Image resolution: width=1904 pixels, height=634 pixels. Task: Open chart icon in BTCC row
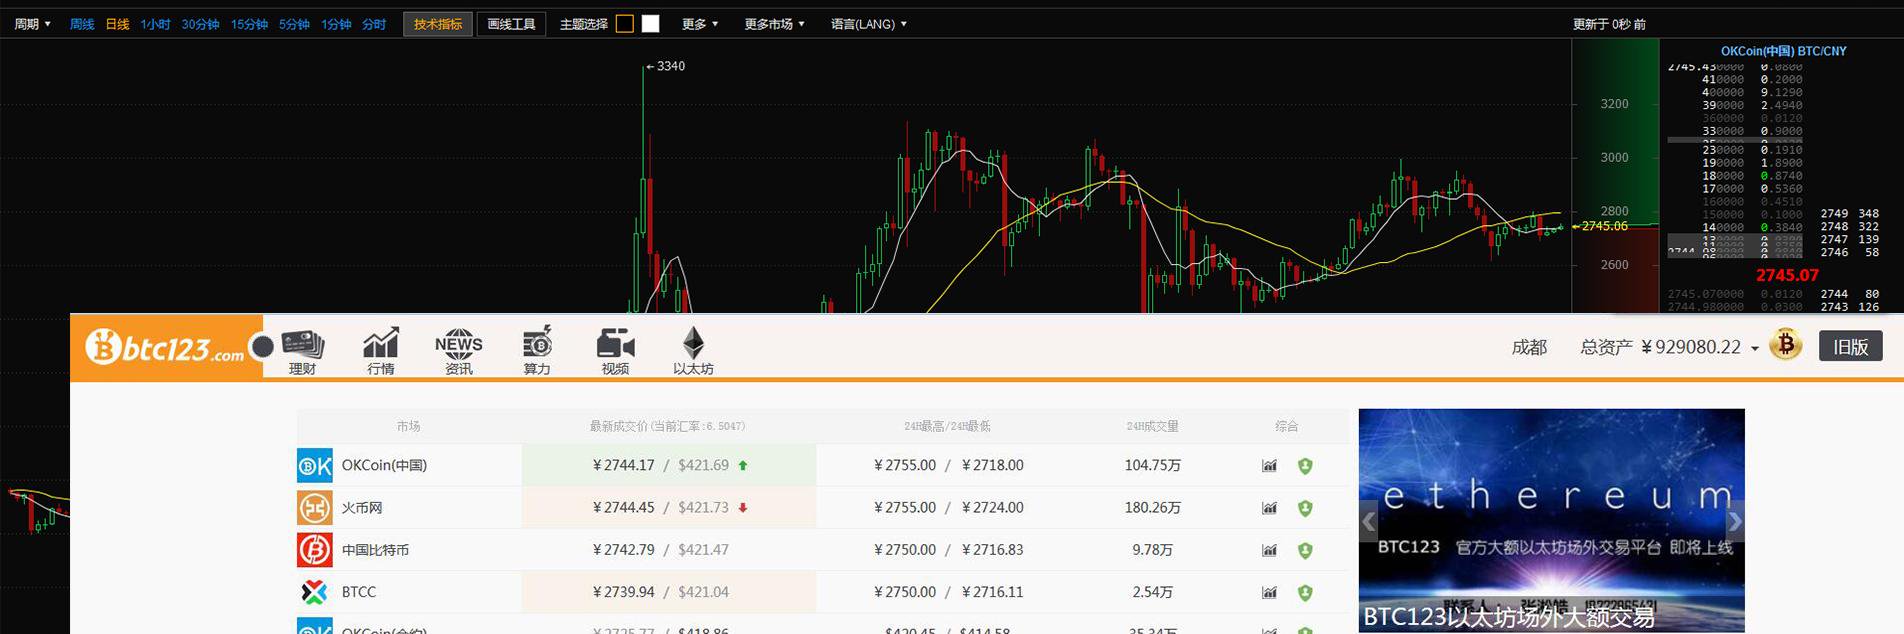(1269, 592)
